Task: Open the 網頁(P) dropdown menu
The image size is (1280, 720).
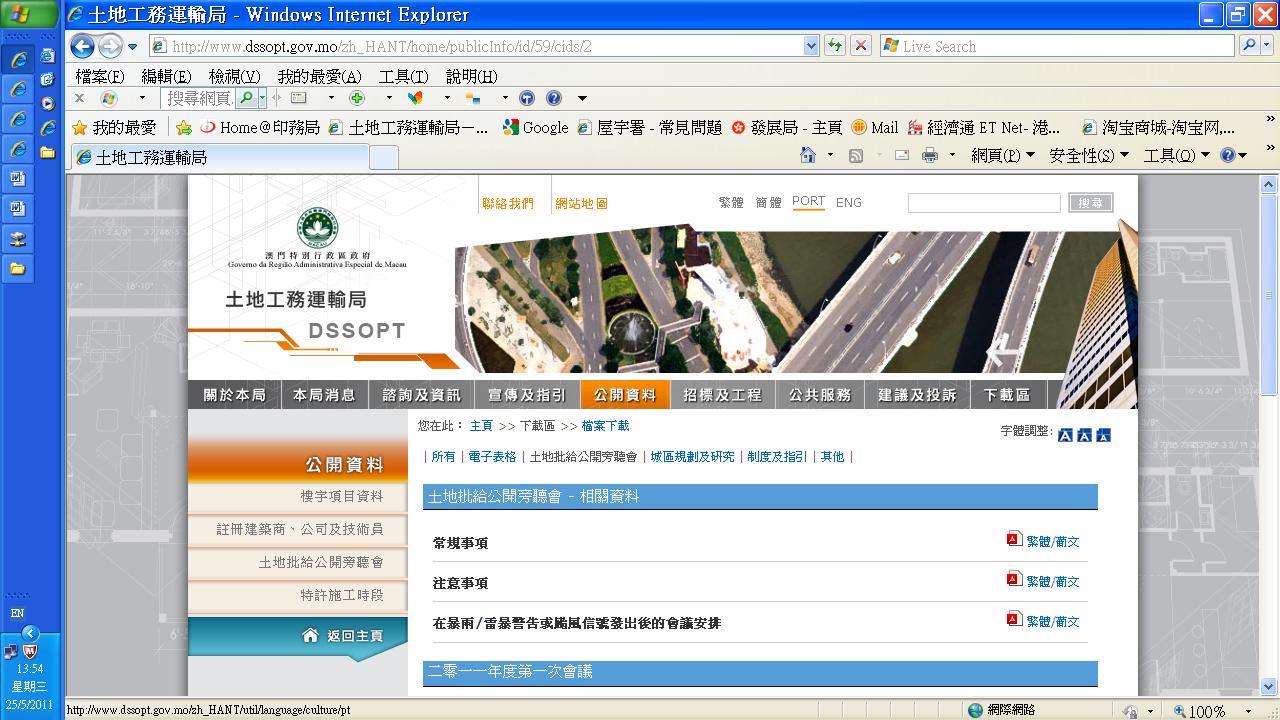Action: (x=1002, y=155)
